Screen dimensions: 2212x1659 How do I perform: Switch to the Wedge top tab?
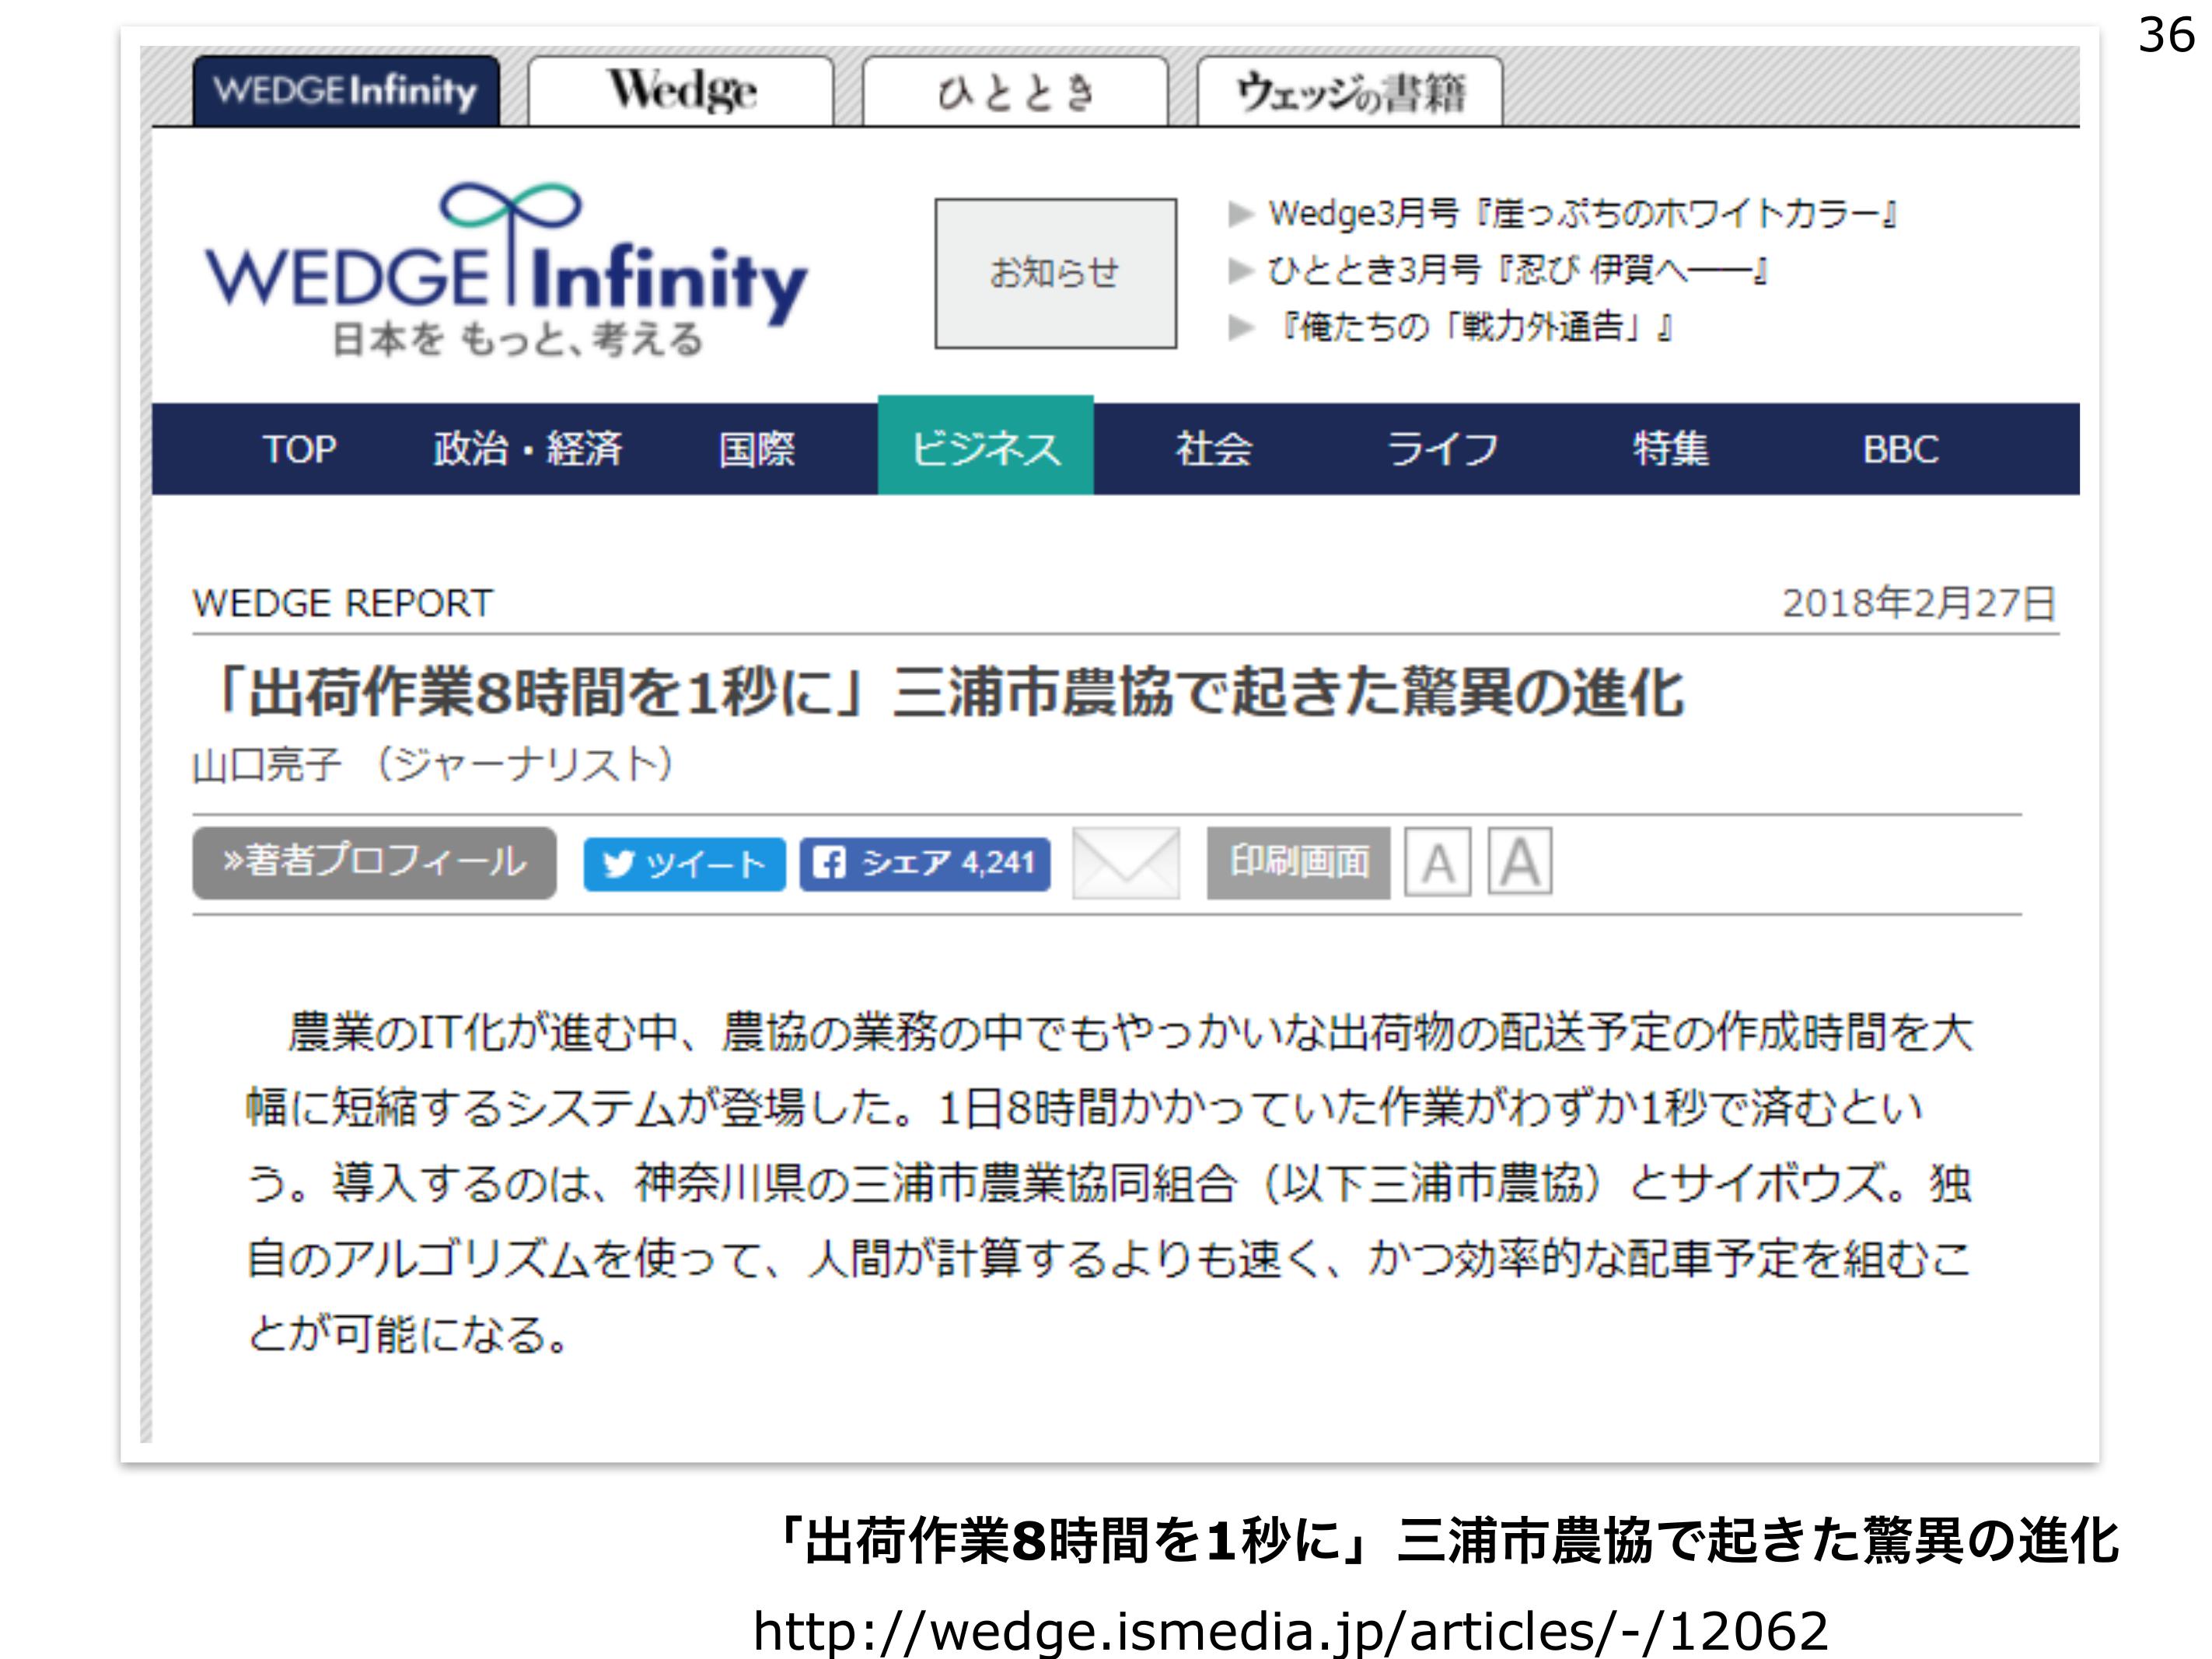click(x=680, y=91)
